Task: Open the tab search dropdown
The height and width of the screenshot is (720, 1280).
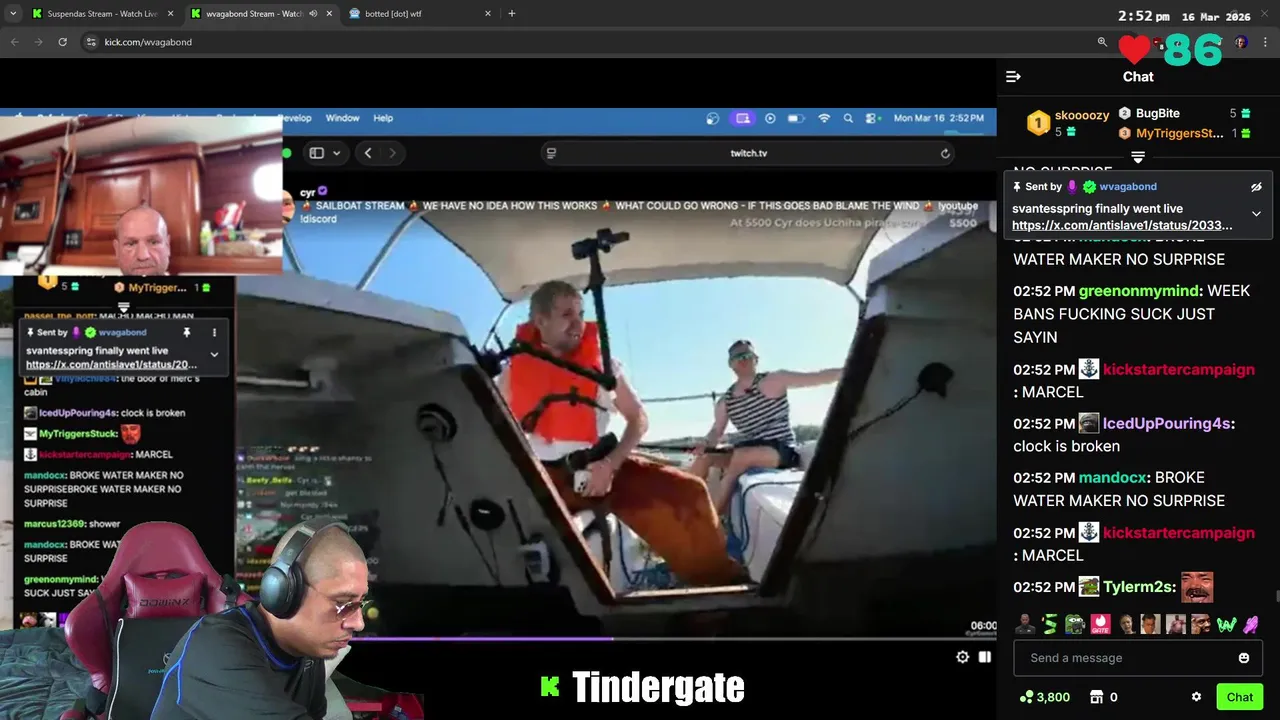Action: click(13, 14)
